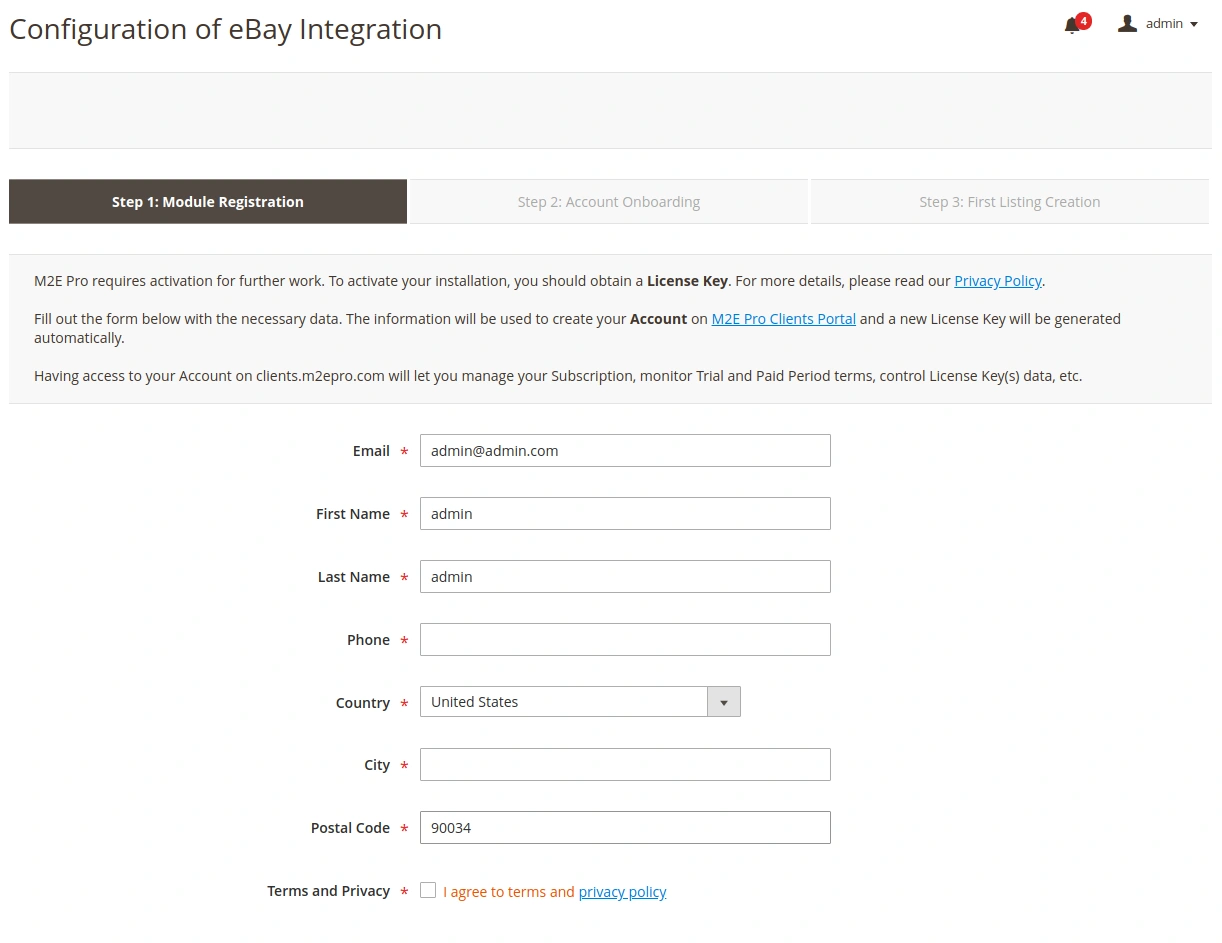
Task: Click the admin user avatar icon
Action: (1127, 24)
